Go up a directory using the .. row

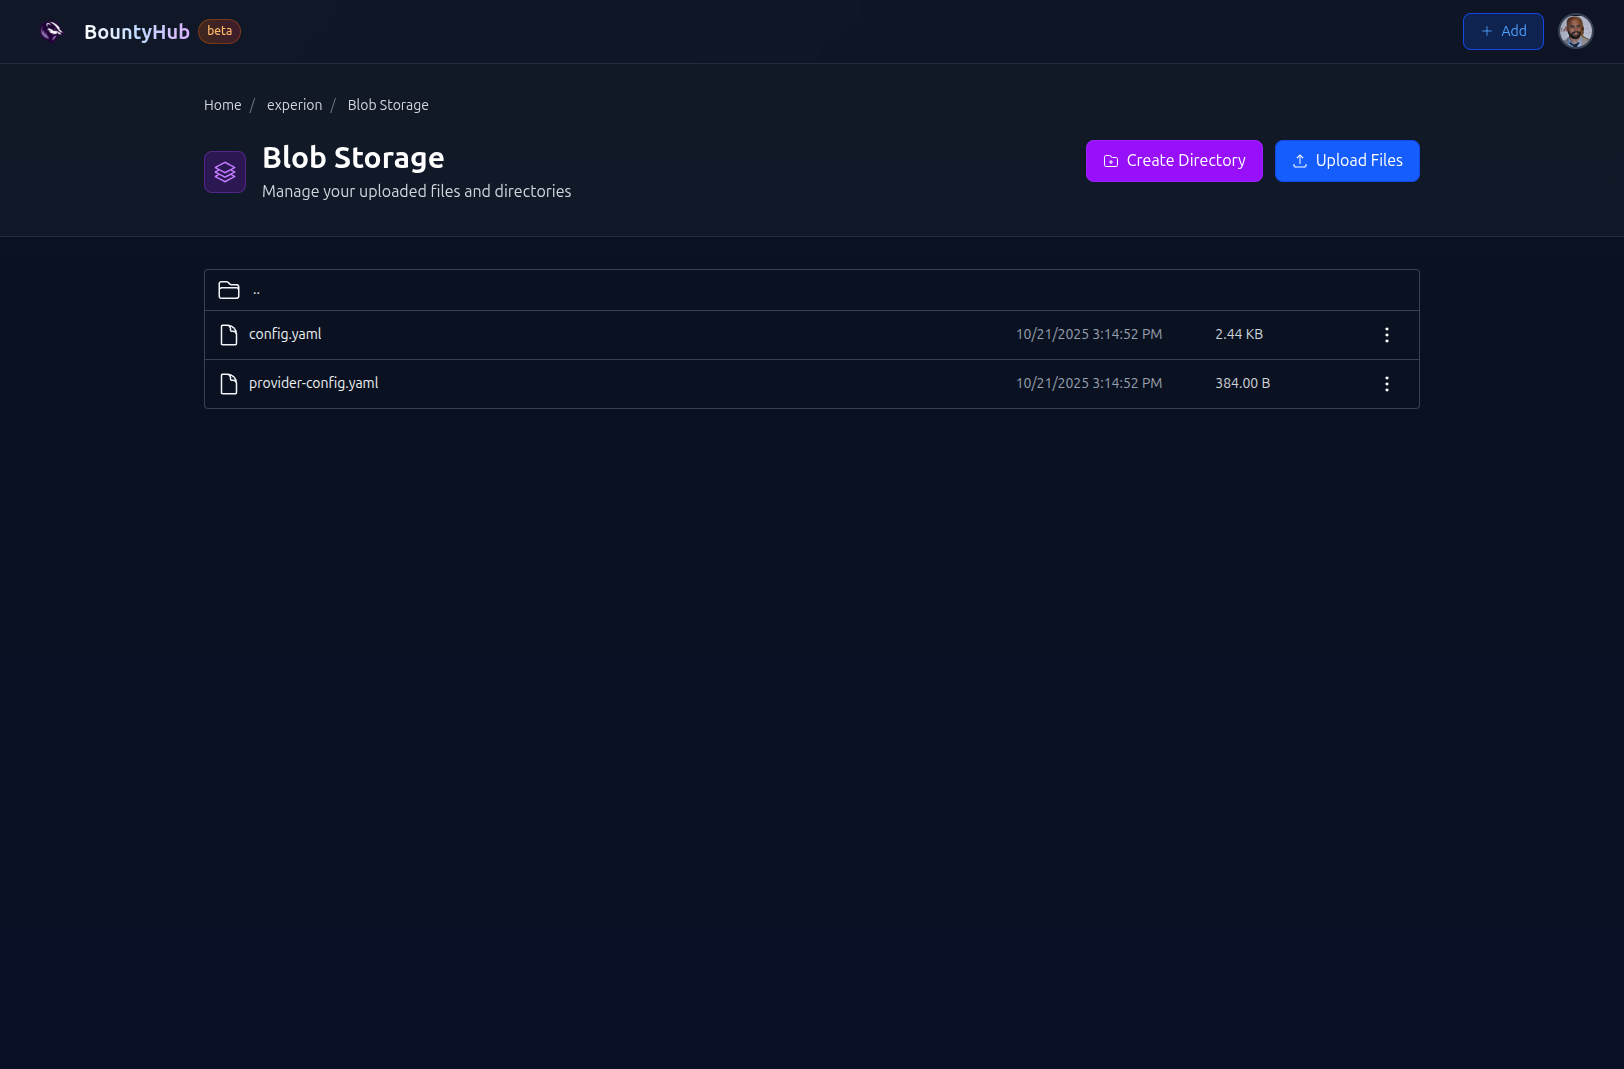tap(256, 289)
